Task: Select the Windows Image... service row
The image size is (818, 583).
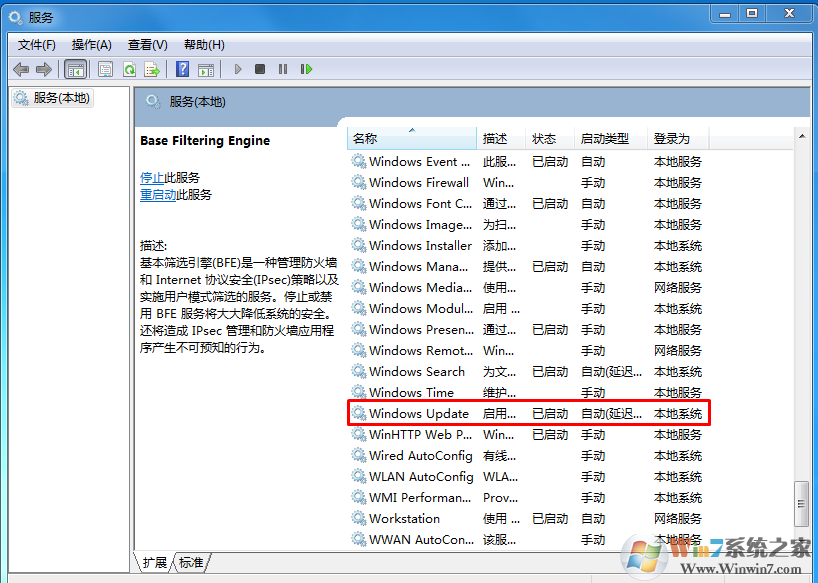Action: click(x=528, y=224)
